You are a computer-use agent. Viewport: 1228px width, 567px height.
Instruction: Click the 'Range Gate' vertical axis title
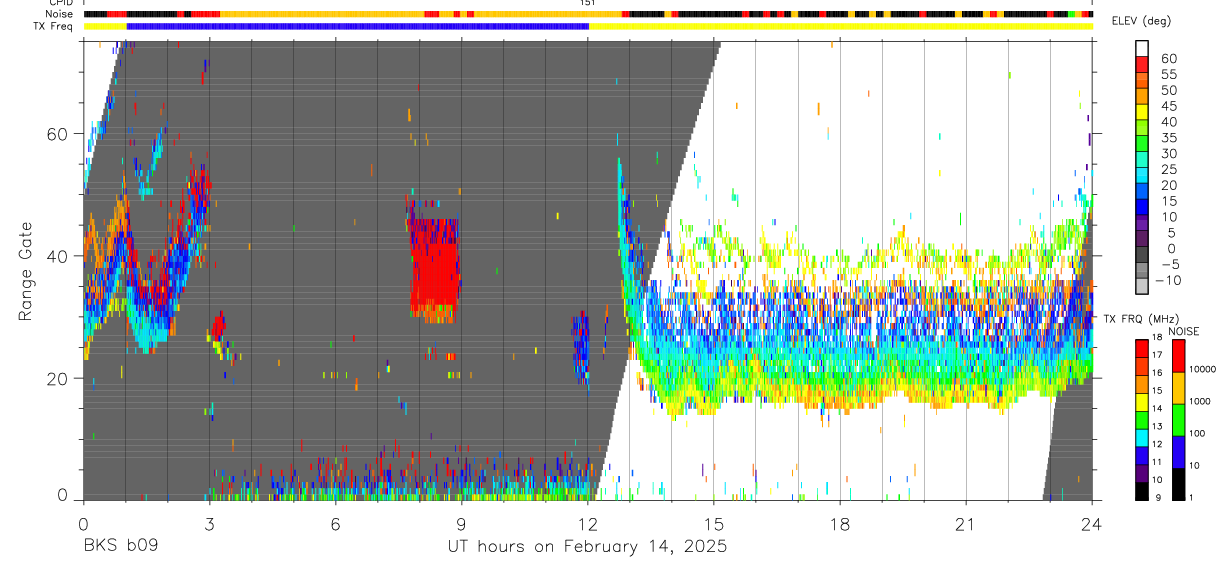point(26,272)
